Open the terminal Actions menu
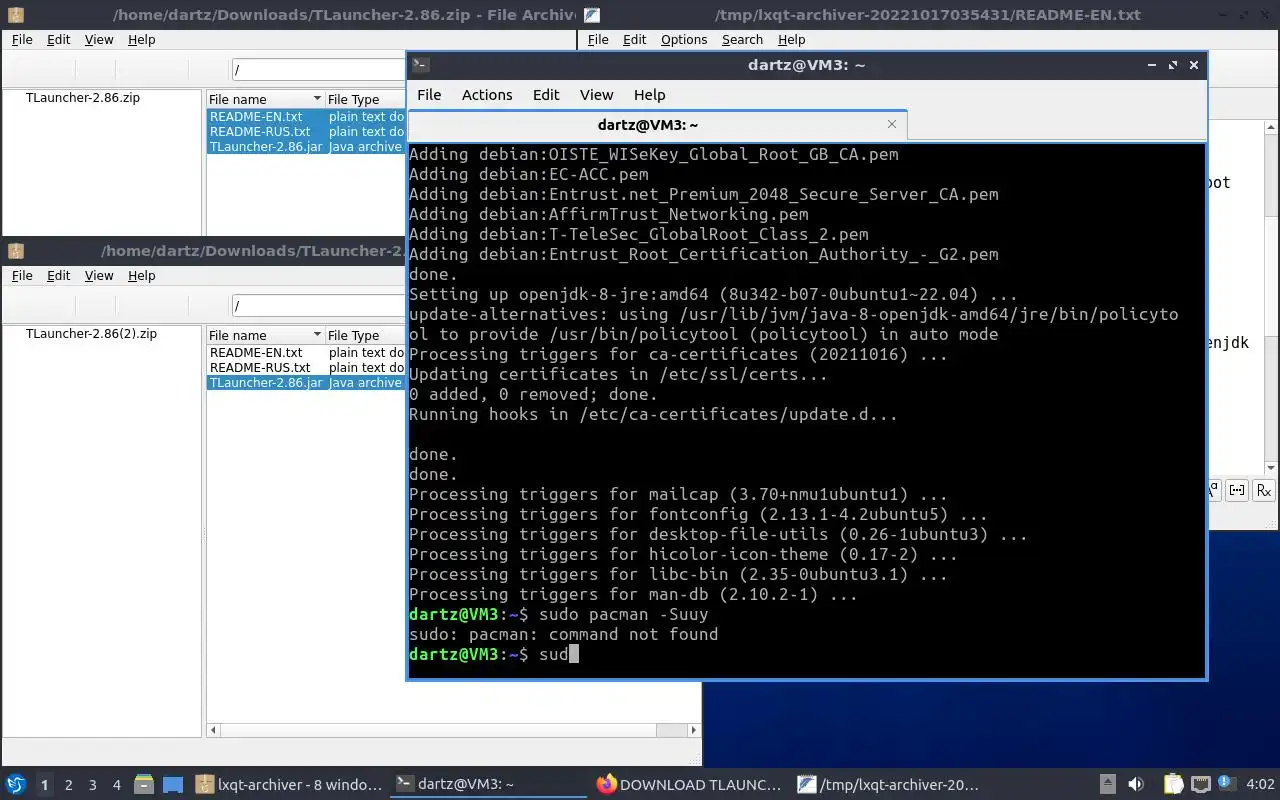The height and width of the screenshot is (800, 1280). (x=487, y=95)
